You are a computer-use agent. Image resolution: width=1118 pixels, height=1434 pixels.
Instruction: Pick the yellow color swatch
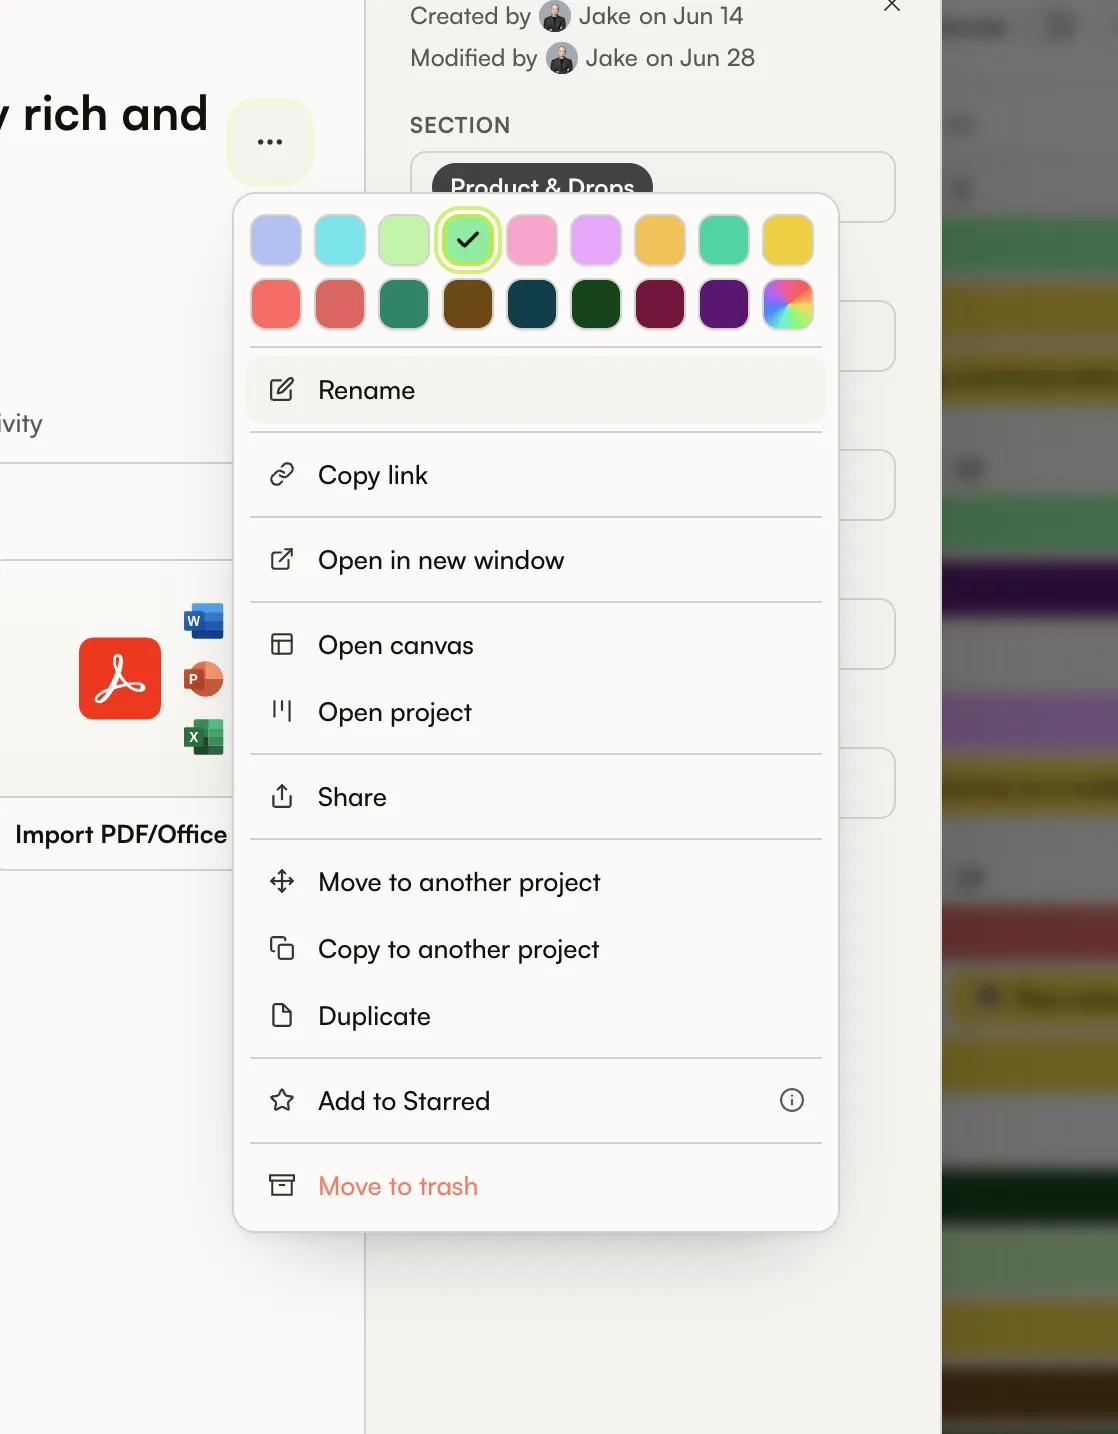(x=788, y=240)
